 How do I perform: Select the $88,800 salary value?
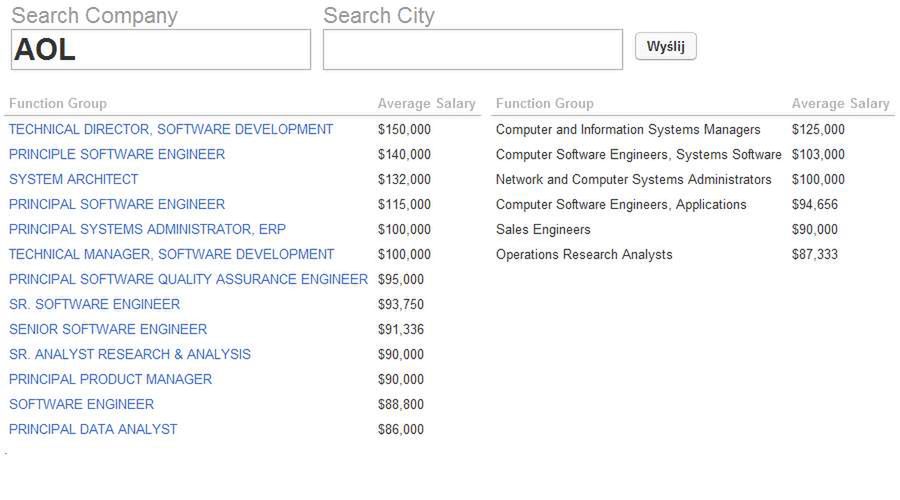point(401,404)
